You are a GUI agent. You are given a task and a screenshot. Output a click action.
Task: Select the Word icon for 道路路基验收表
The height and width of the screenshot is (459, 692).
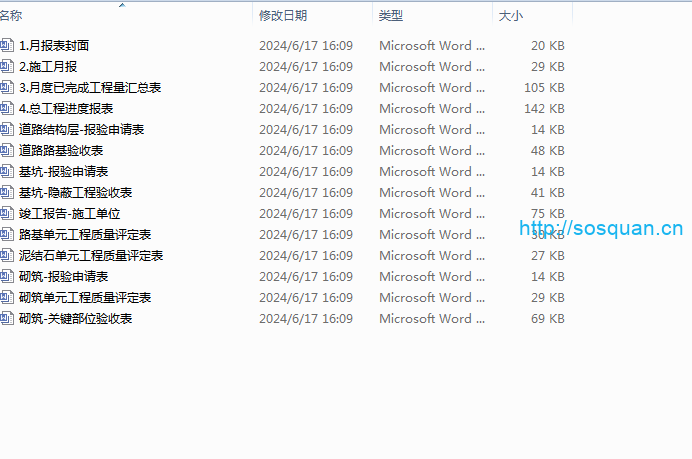coord(8,150)
